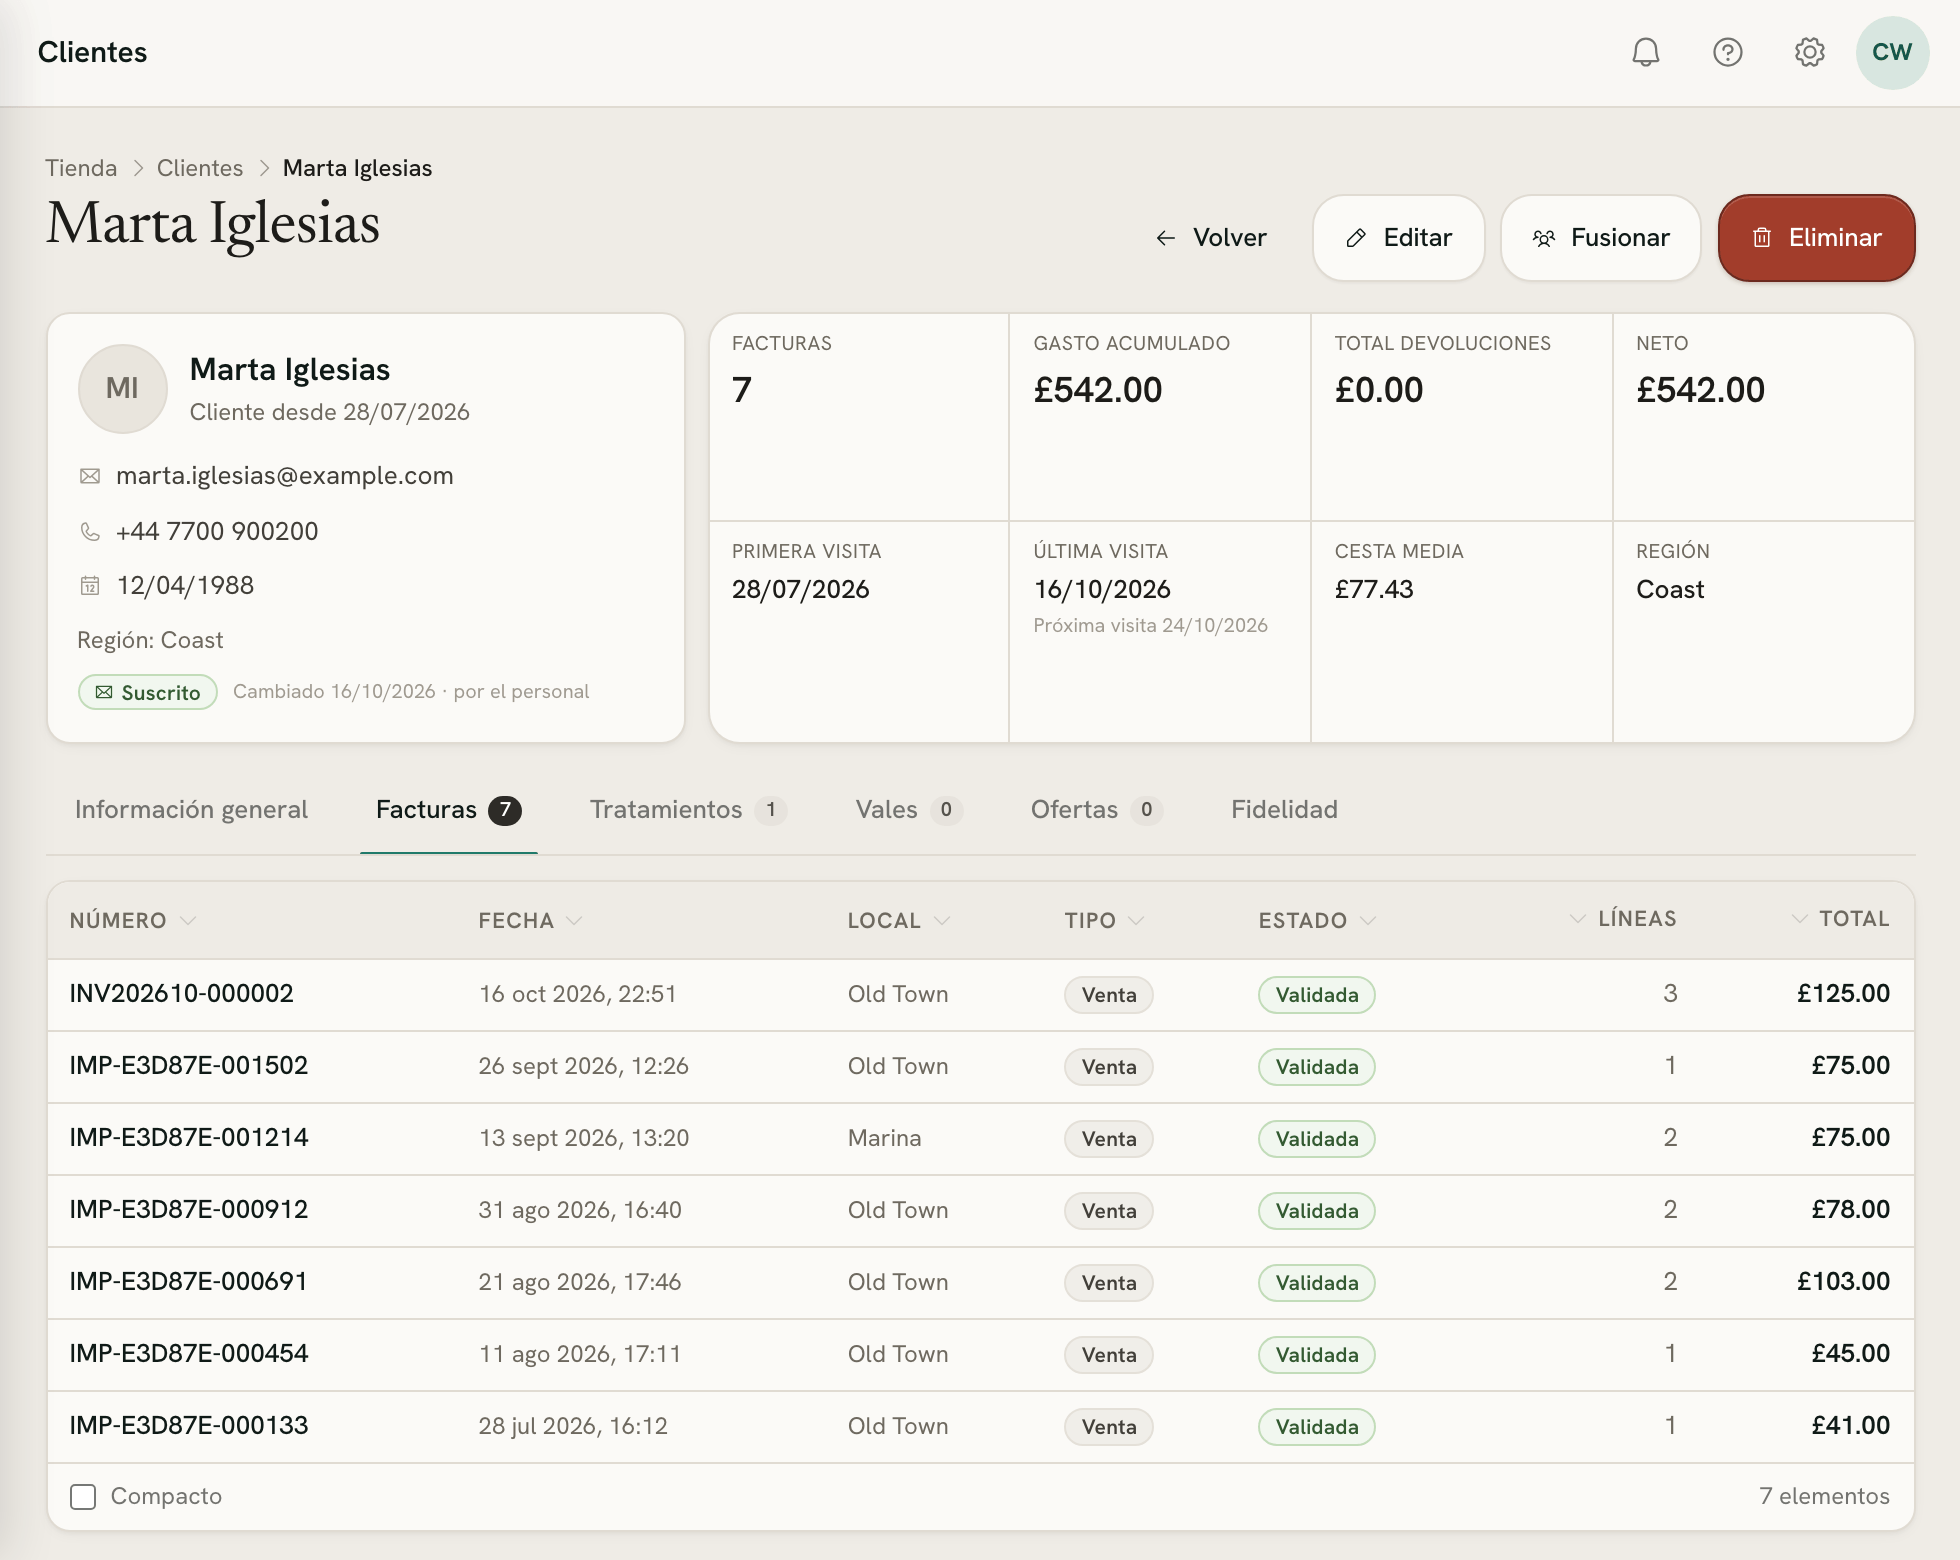Screen dimensions: 1960x1560
Task: Go back with the Volver button
Action: pyautogui.click(x=1210, y=238)
